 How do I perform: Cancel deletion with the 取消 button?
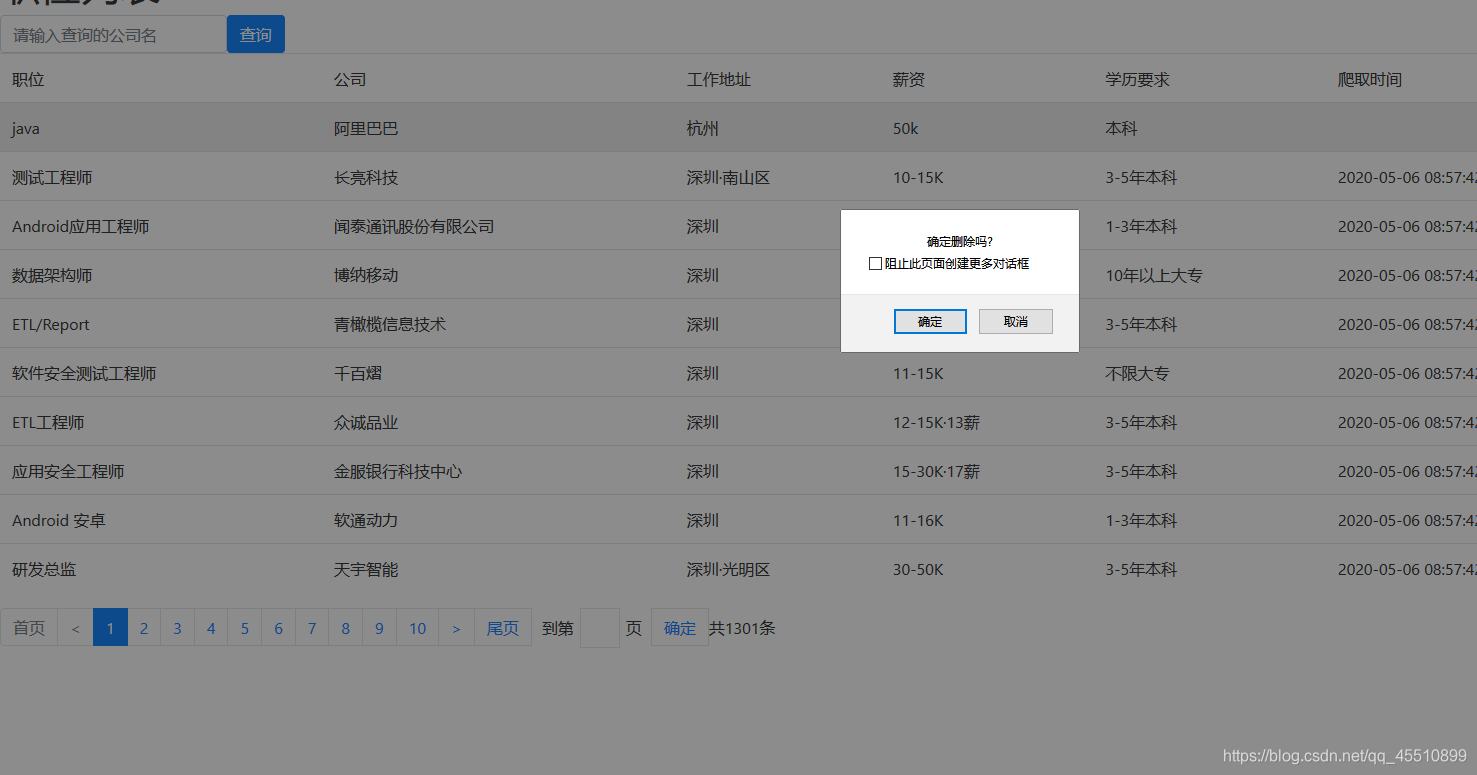[1015, 321]
